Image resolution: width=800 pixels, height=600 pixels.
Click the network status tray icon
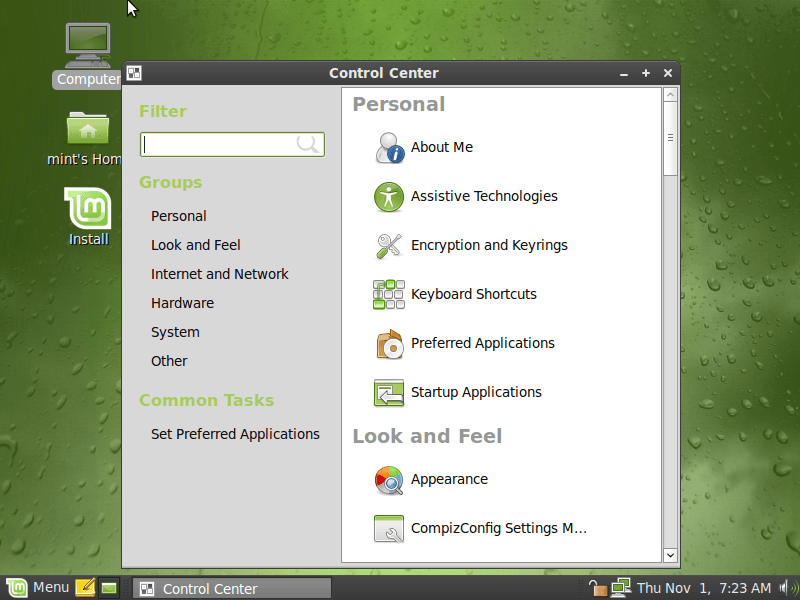[621, 588]
